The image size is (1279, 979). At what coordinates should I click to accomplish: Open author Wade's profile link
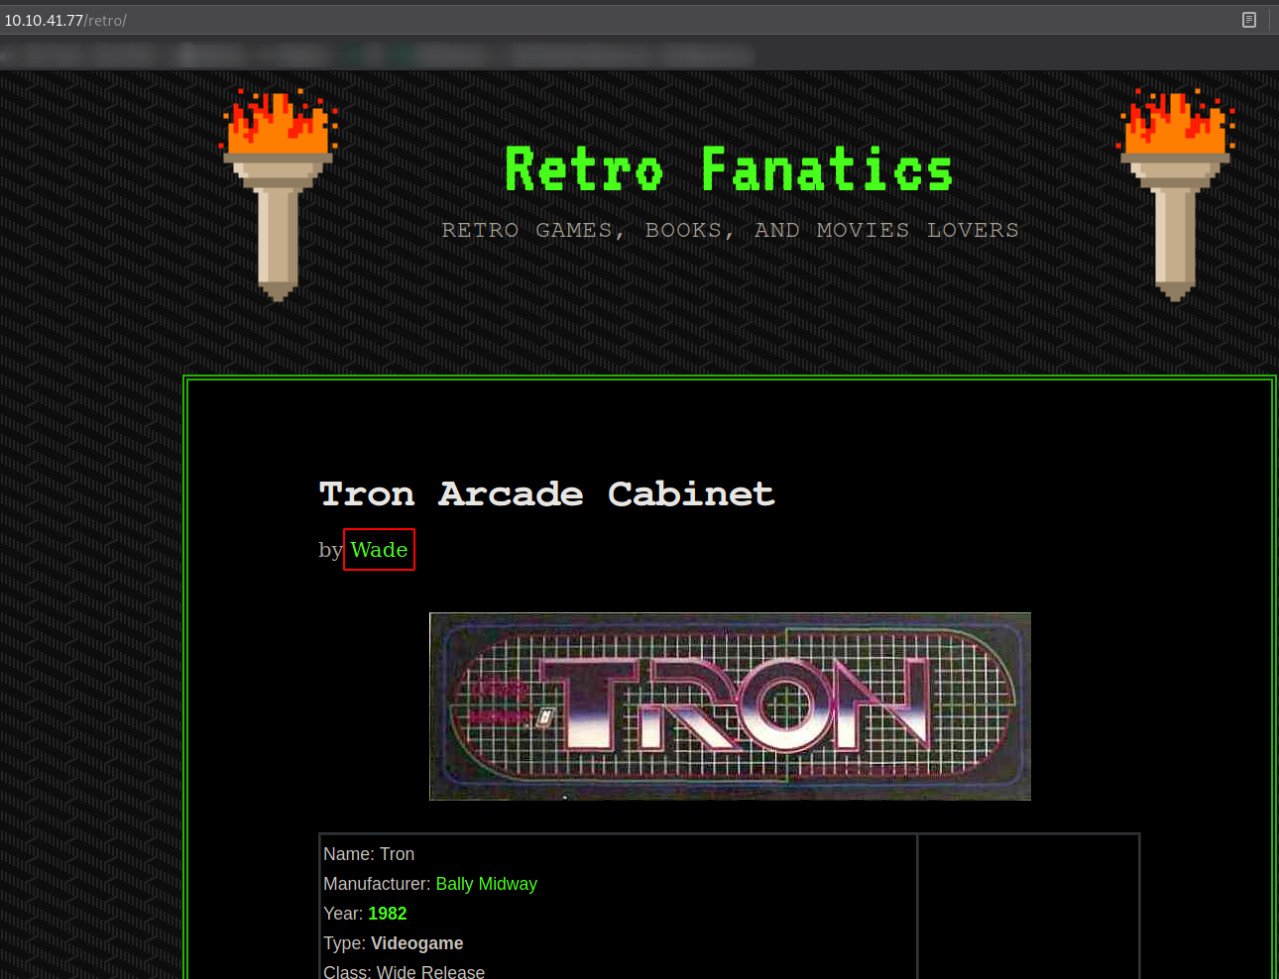pos(379,549)
